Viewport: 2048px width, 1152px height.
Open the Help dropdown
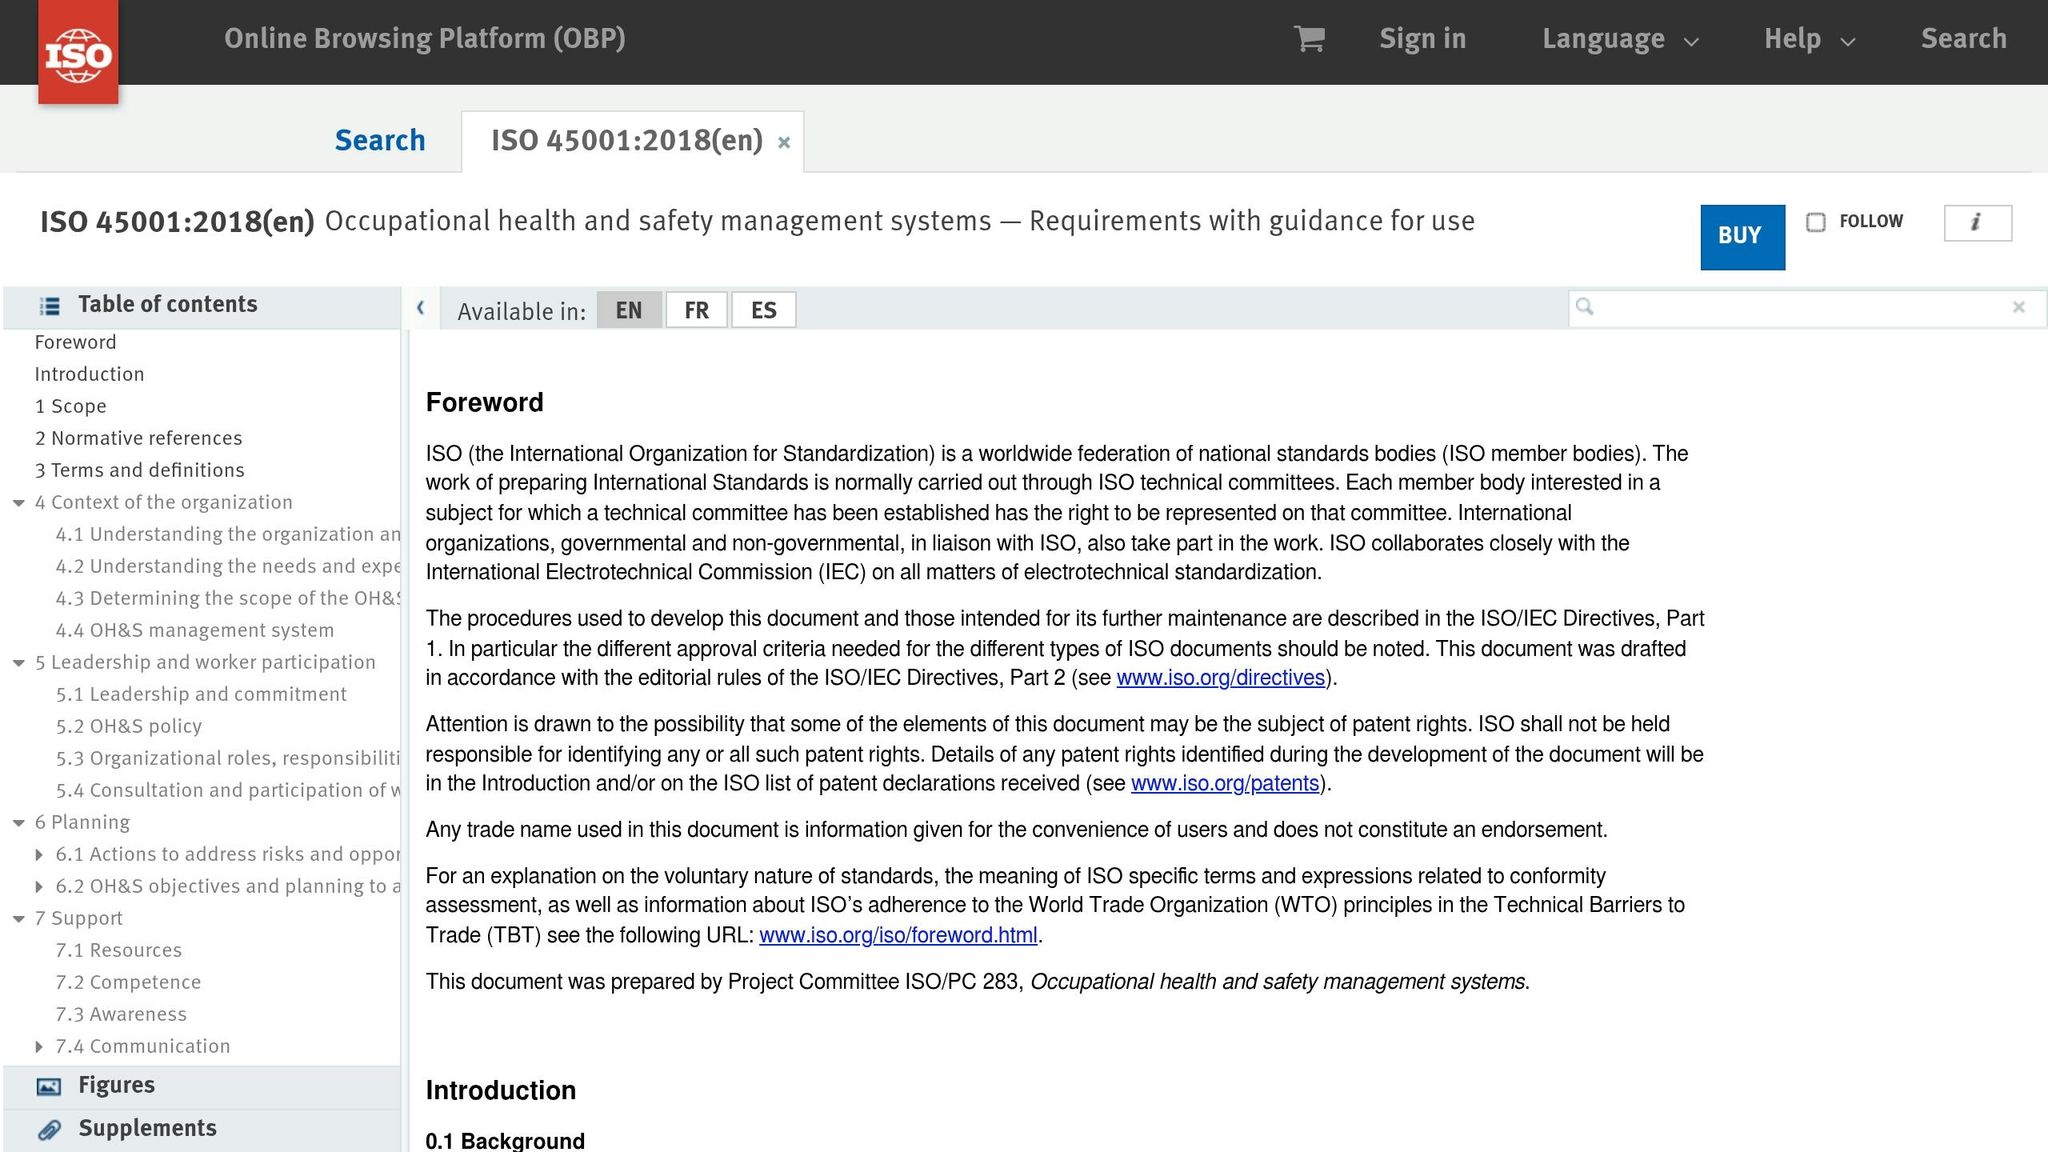click(1809, 39)
